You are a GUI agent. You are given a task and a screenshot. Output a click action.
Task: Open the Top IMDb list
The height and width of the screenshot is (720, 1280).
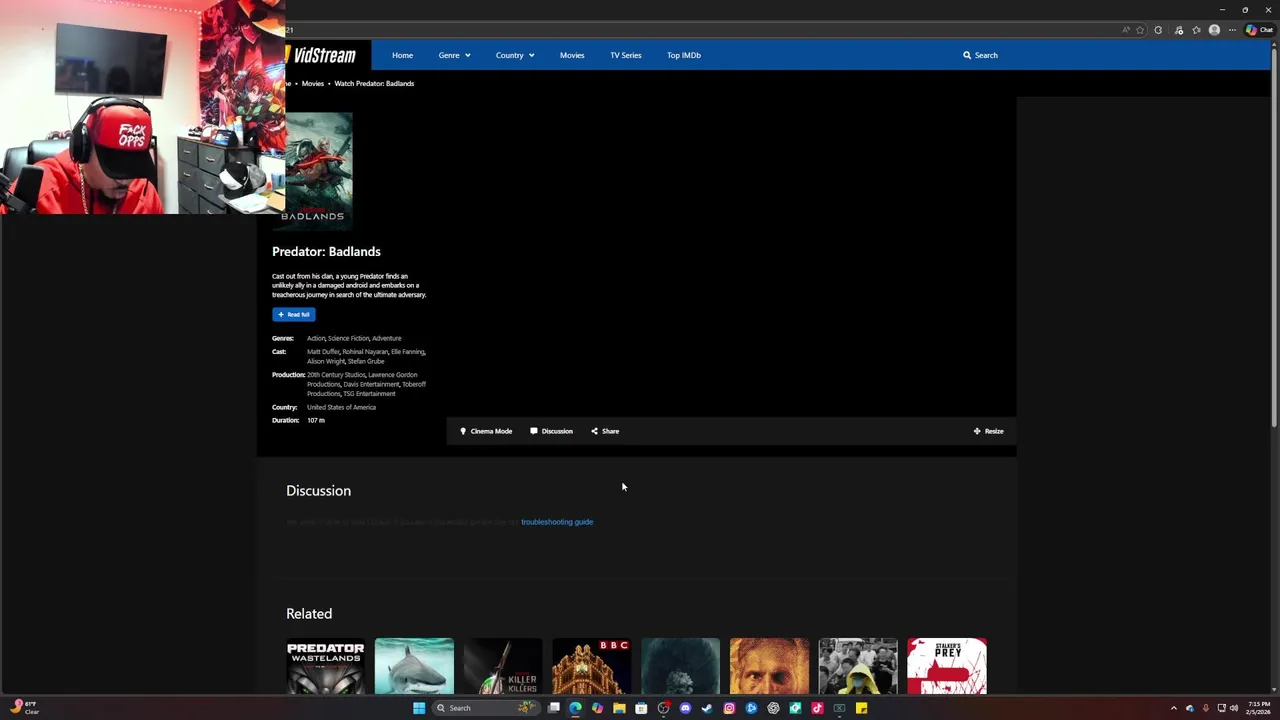point(684,55)
